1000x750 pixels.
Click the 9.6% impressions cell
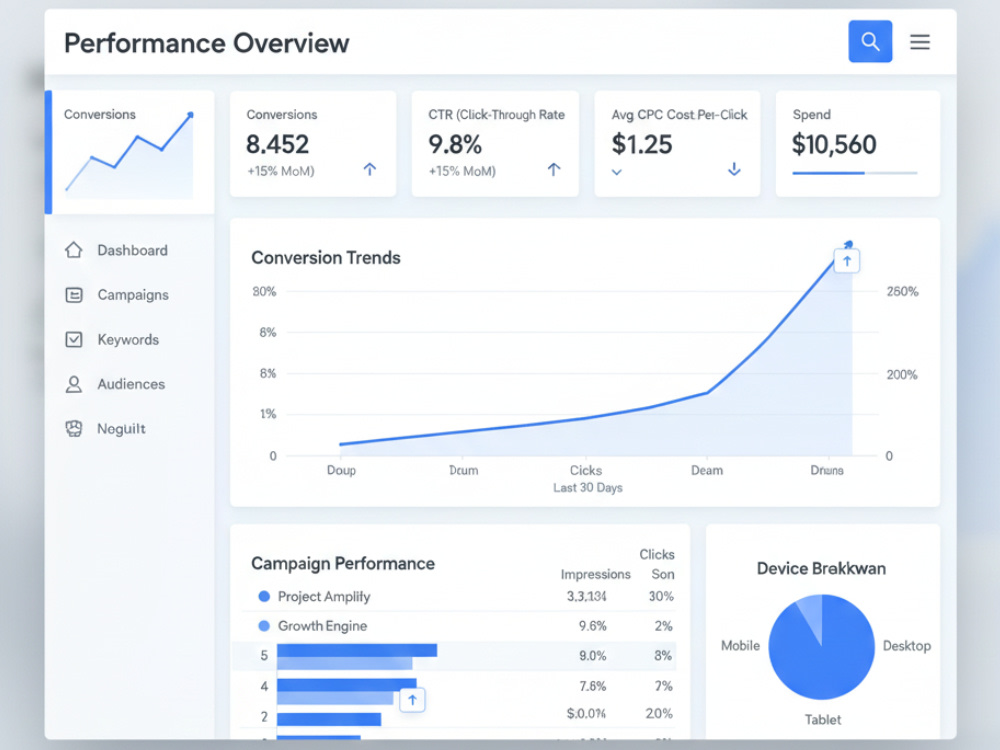[x=592, y=626]
